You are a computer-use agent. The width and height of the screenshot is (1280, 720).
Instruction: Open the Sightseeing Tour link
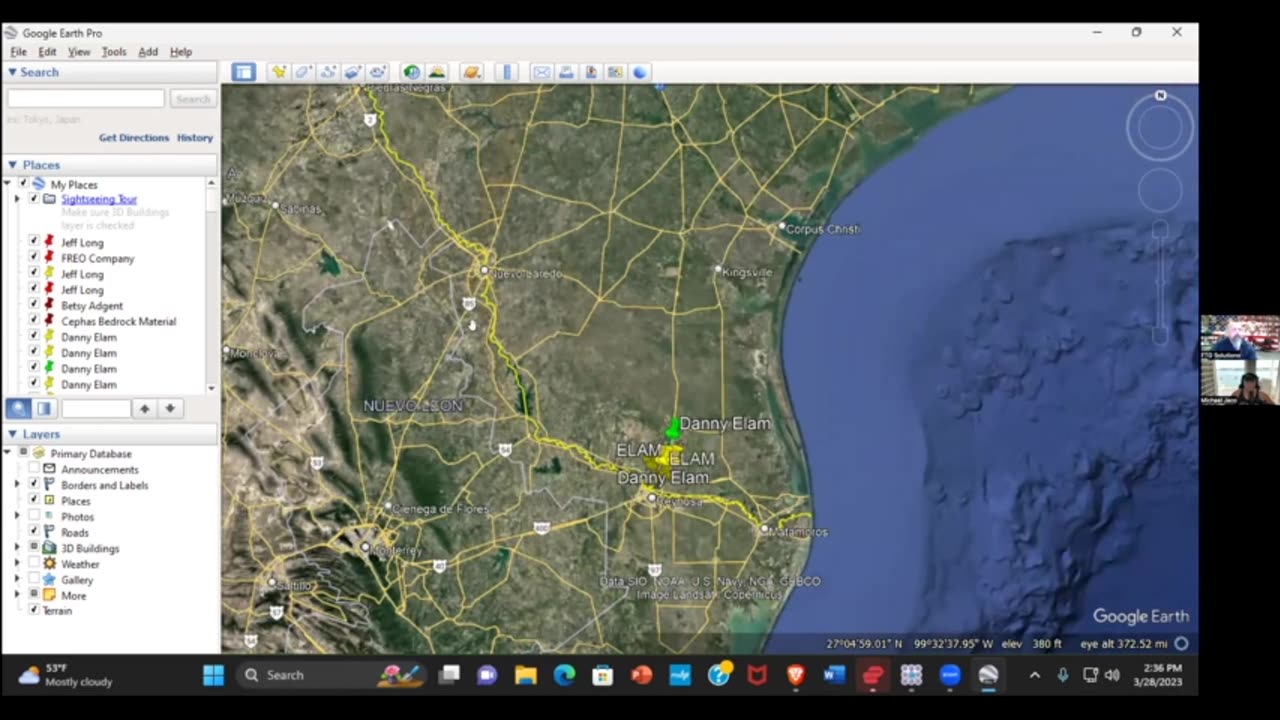point(99,199)
